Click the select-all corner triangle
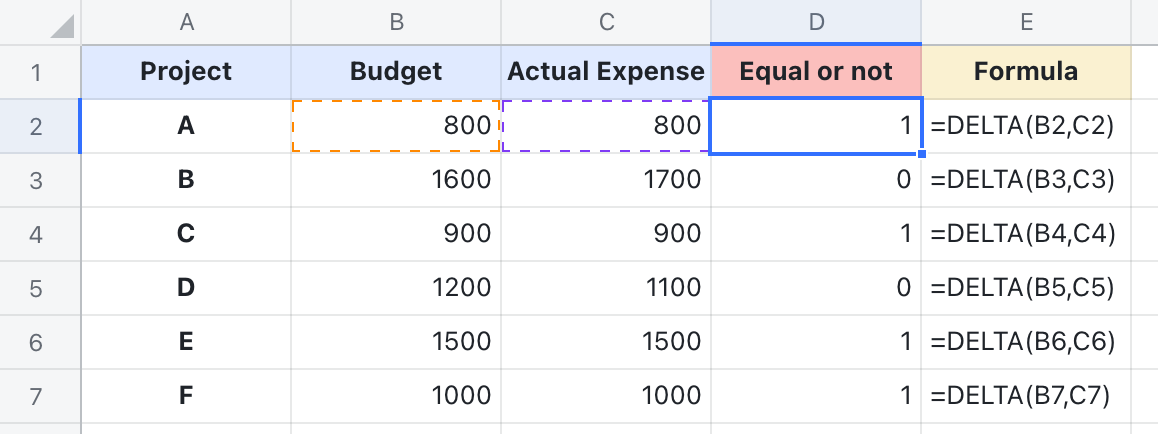Viewport: 1158px width, 434px height. (x=62, y=27)
